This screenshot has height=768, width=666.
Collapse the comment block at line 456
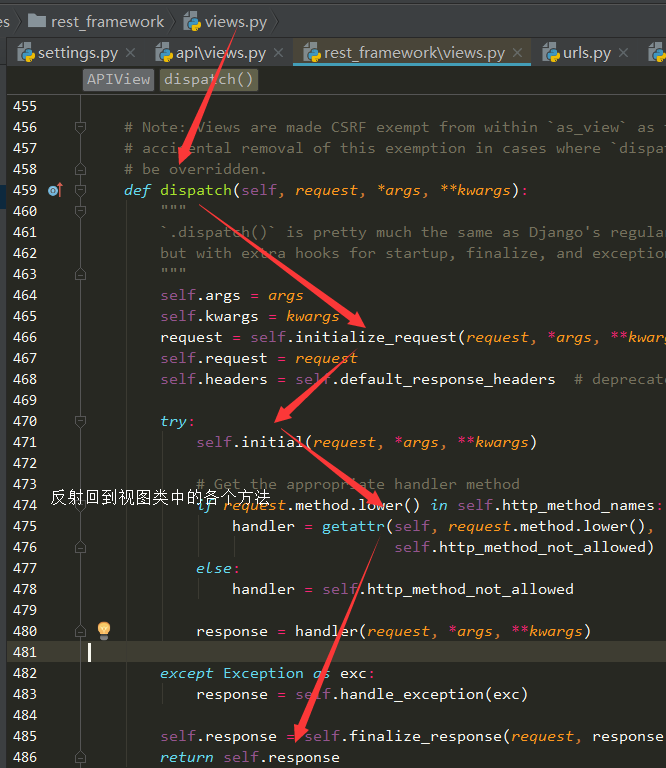click(80, 127)
